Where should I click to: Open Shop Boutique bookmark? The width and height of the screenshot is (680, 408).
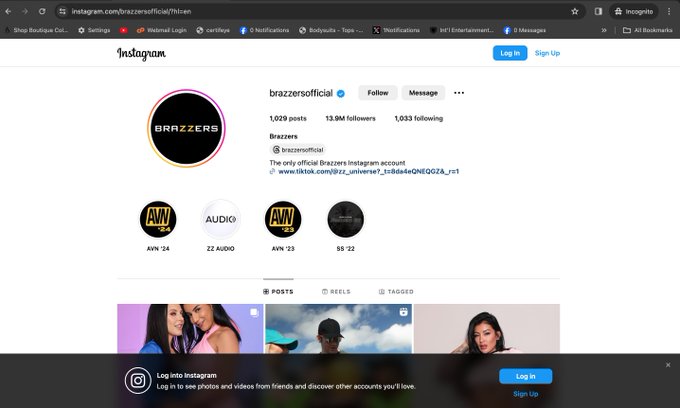tap(36, 30)
